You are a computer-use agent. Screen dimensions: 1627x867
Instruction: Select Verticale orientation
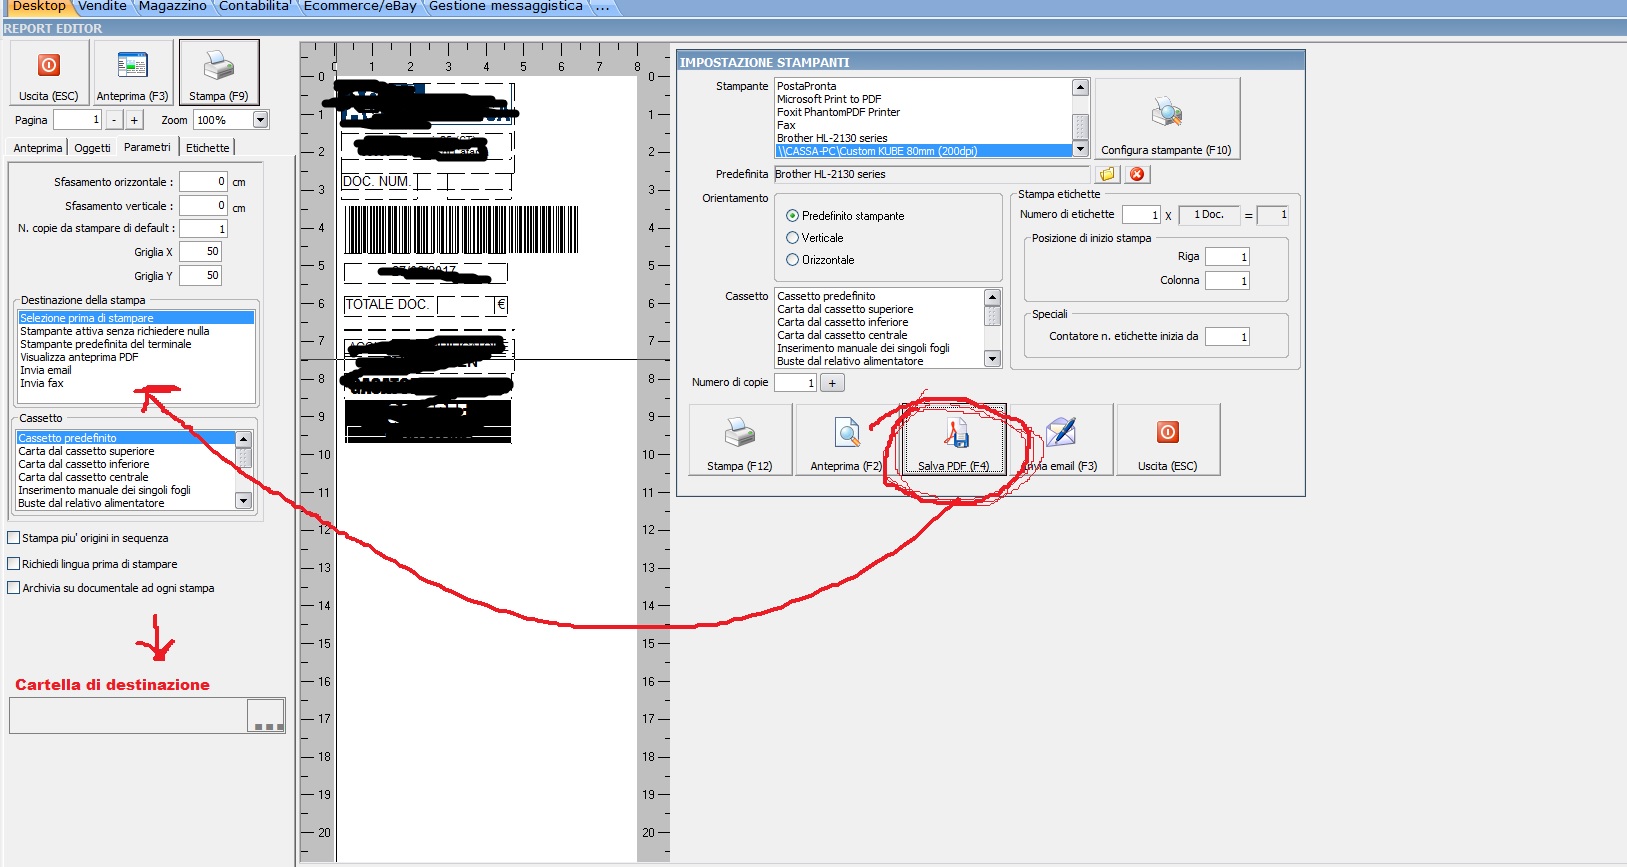(815, 238)
